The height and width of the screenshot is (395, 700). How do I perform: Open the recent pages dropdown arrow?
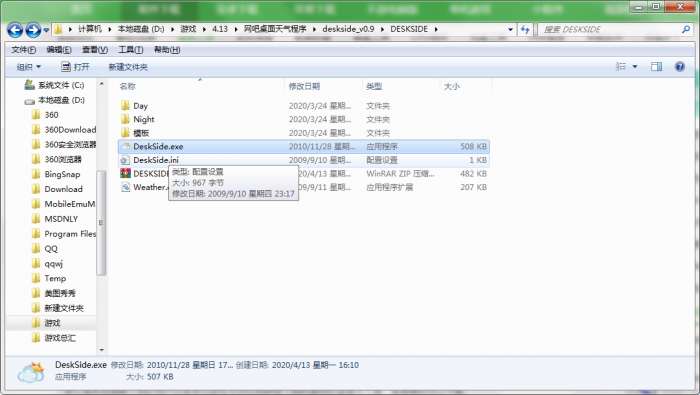[46, 30]
